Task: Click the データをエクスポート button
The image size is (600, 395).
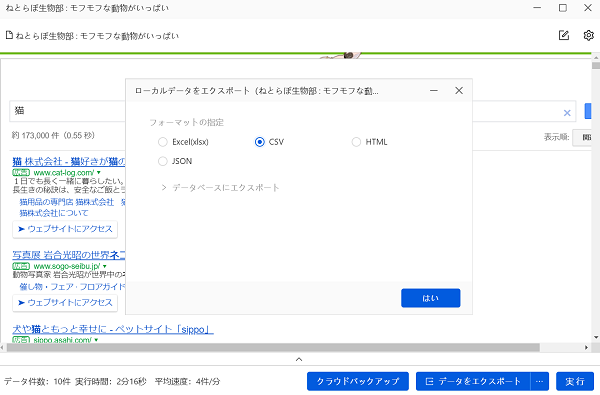Action: point(473,381)
